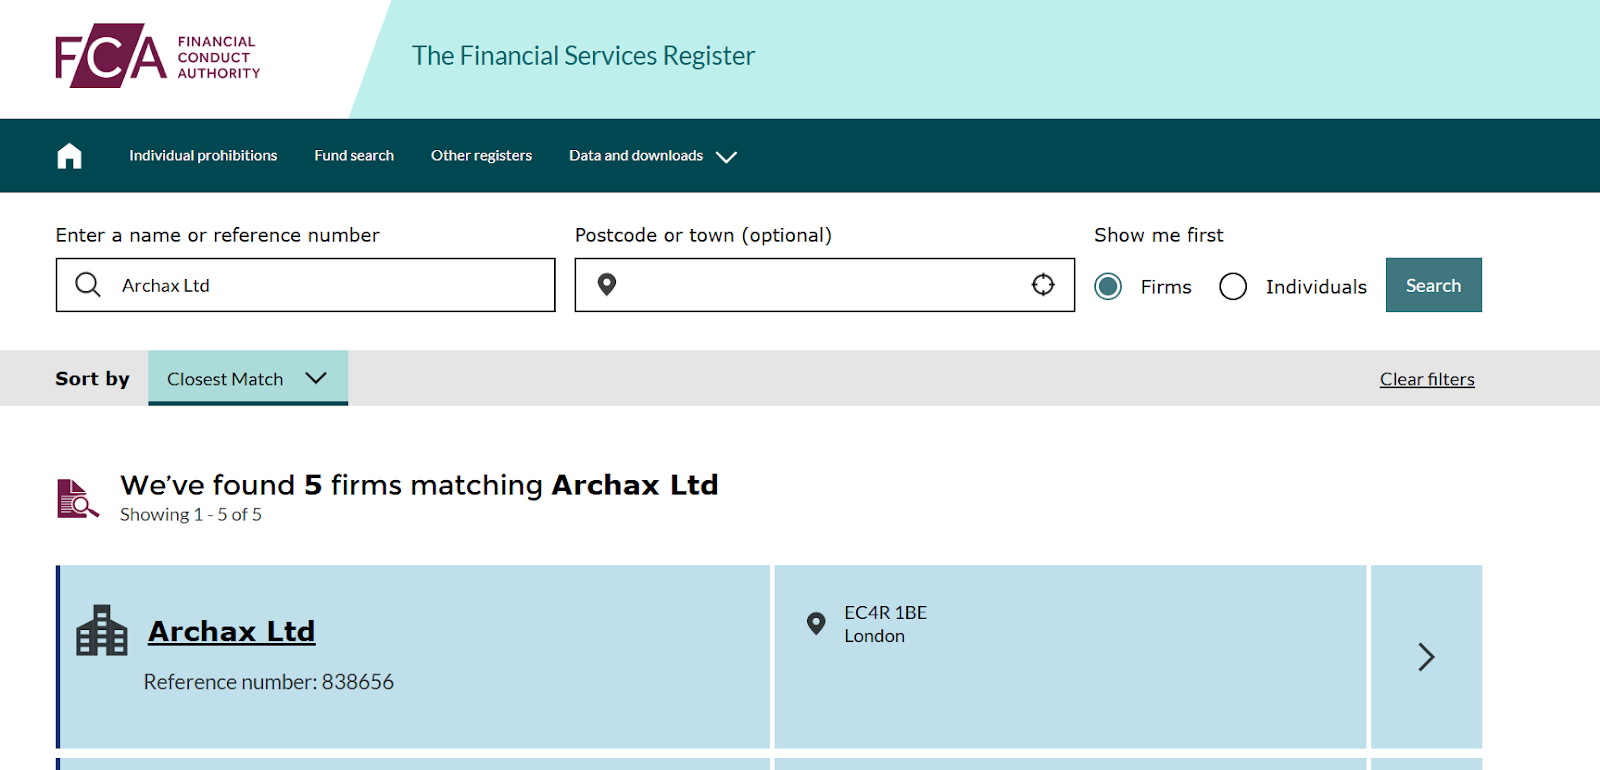Viewport: 1600px width, 770px height.
Task: Use current location crosshair icon
Action: coord(1043,285)
